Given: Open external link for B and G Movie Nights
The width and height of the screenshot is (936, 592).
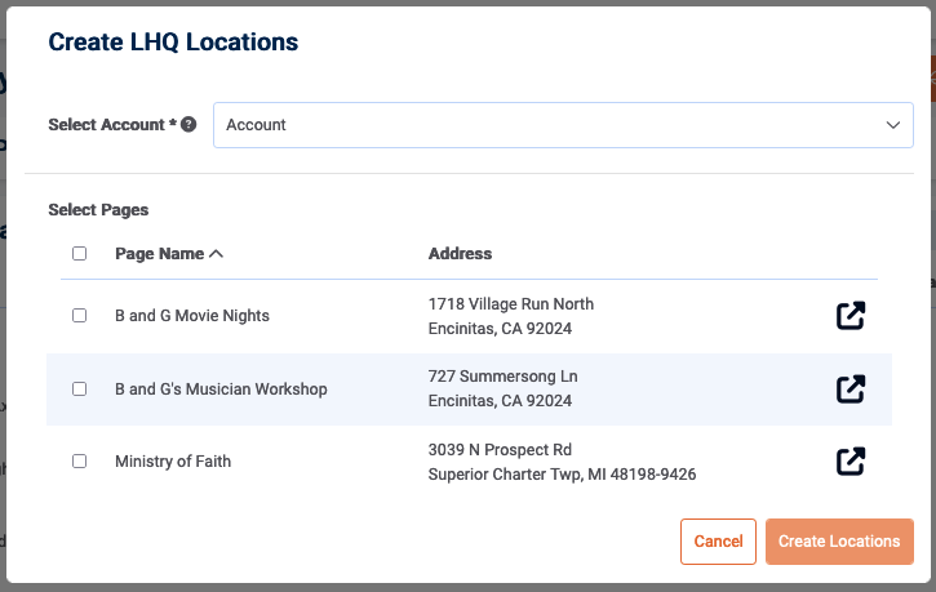Looking at the screenshot, I should 850,315.
